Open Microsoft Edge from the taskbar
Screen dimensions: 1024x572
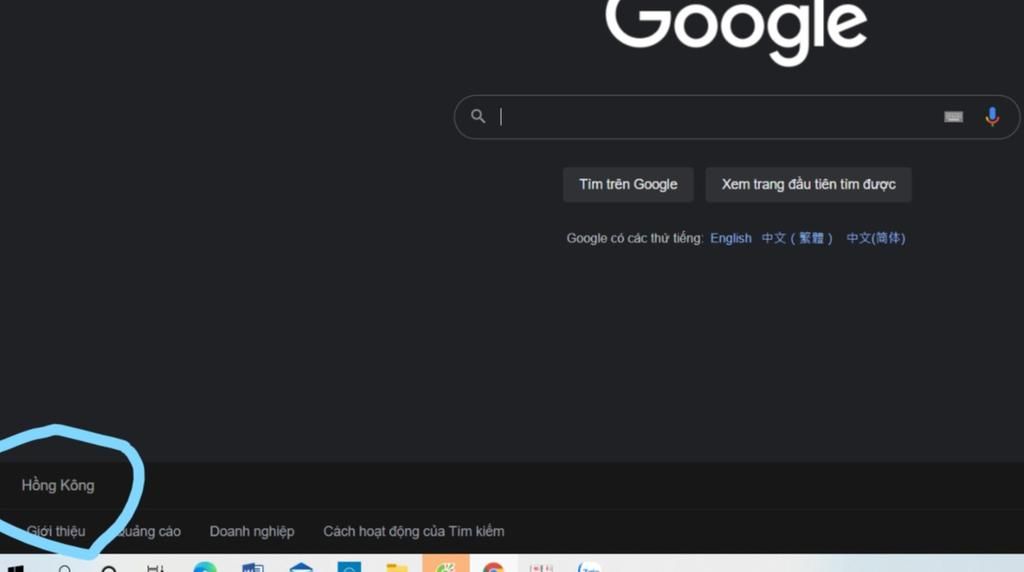205,567
